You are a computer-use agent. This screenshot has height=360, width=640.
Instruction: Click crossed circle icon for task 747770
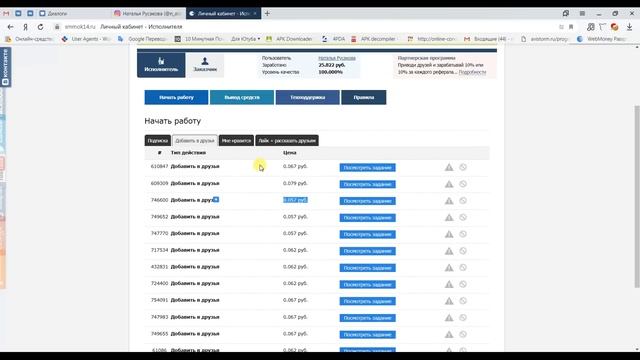click(x=463, y=234)
